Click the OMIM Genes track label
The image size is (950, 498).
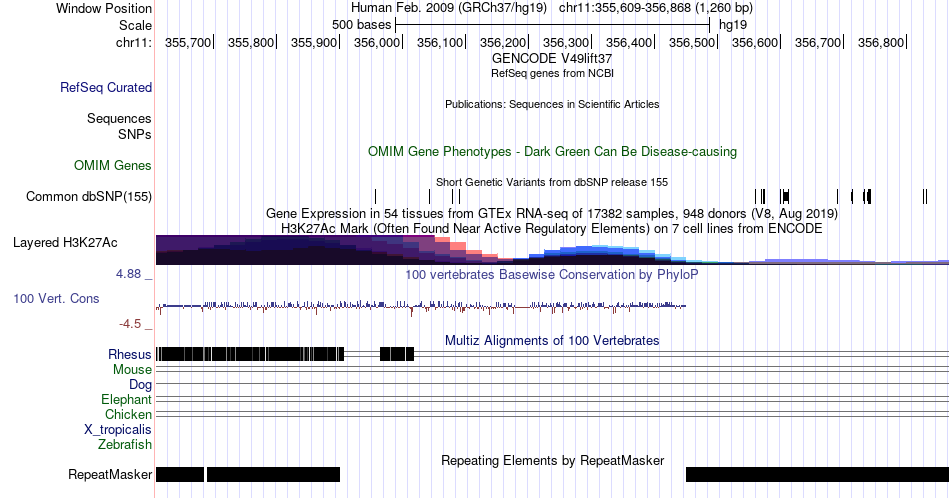click(x=113, y=165)
